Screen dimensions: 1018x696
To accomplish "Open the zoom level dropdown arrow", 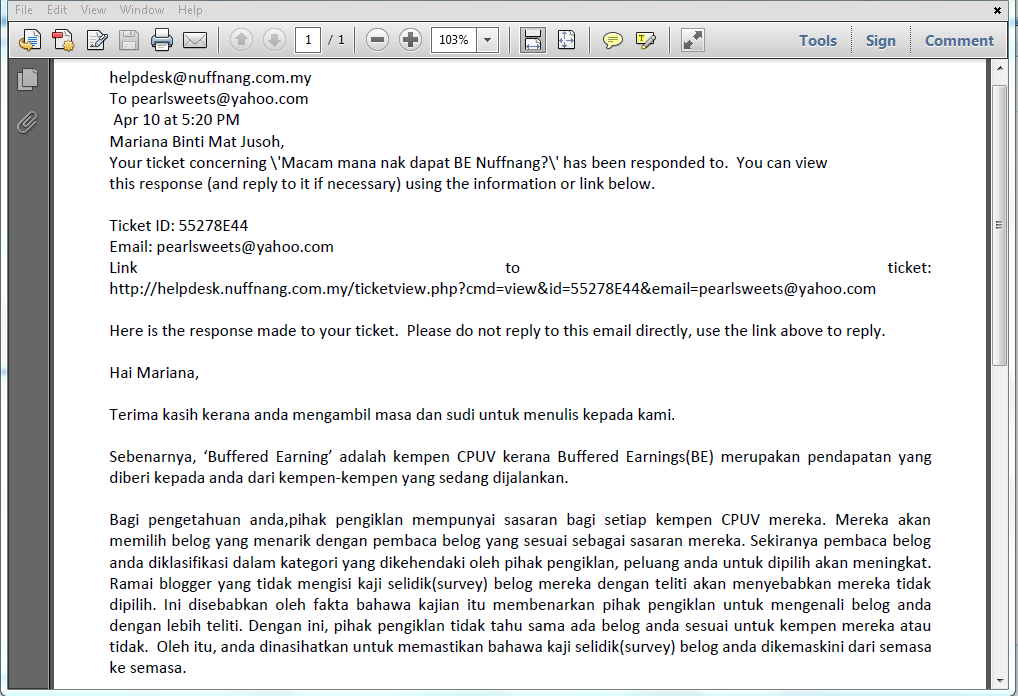I will pyautogui.click(x=488, y=40).
